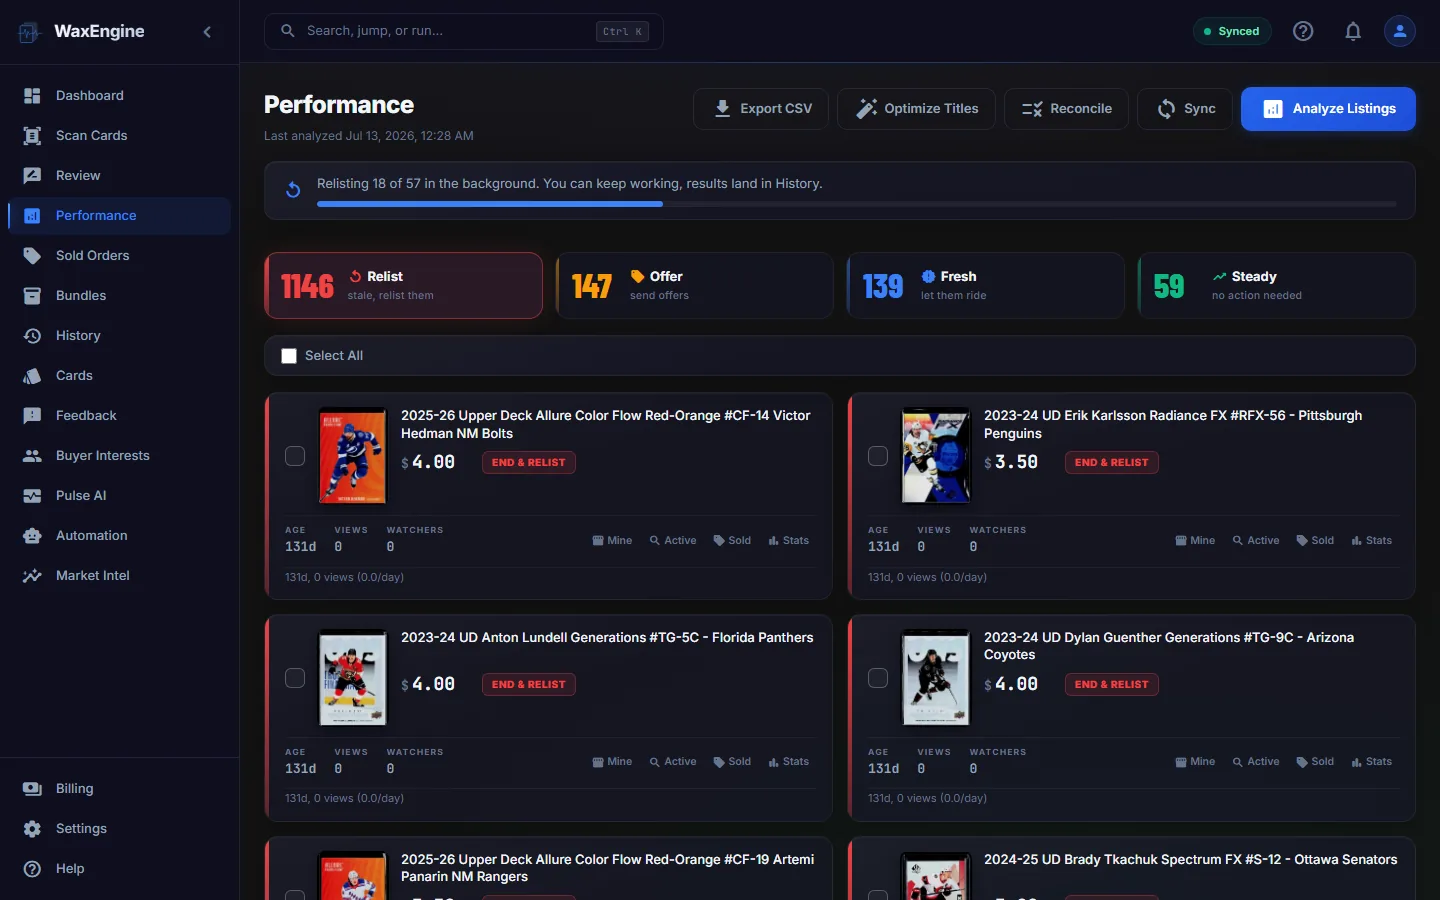Click End & Relist on Anton Lundell listing

(529, 685)
